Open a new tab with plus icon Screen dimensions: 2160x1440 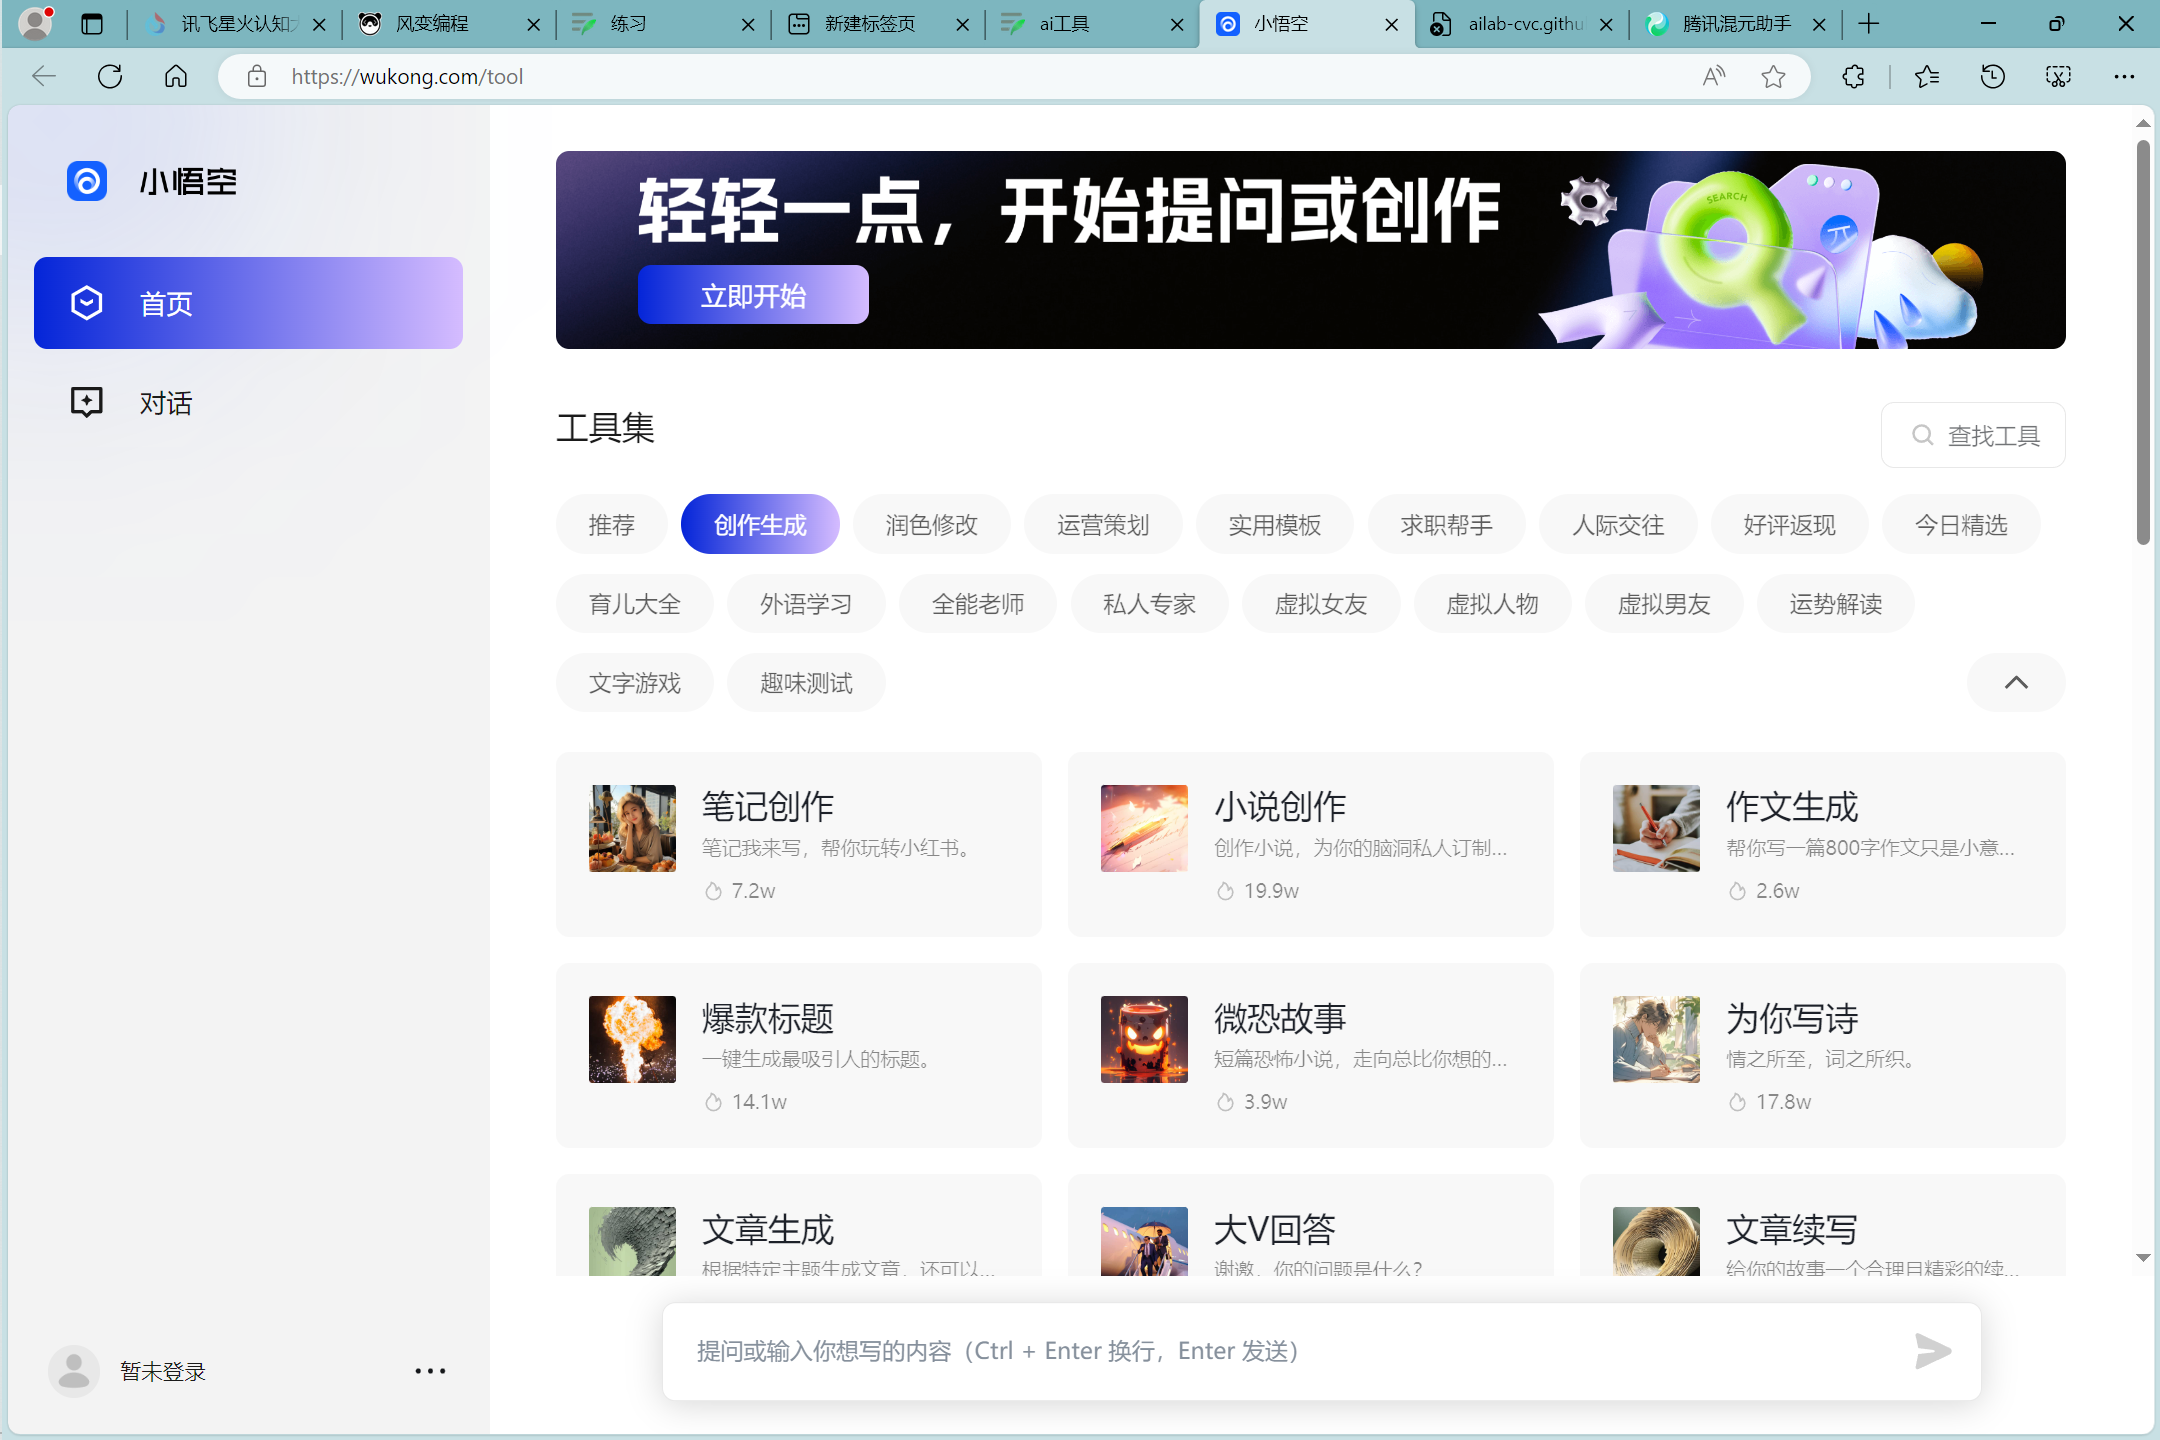tap(1868, 24)
